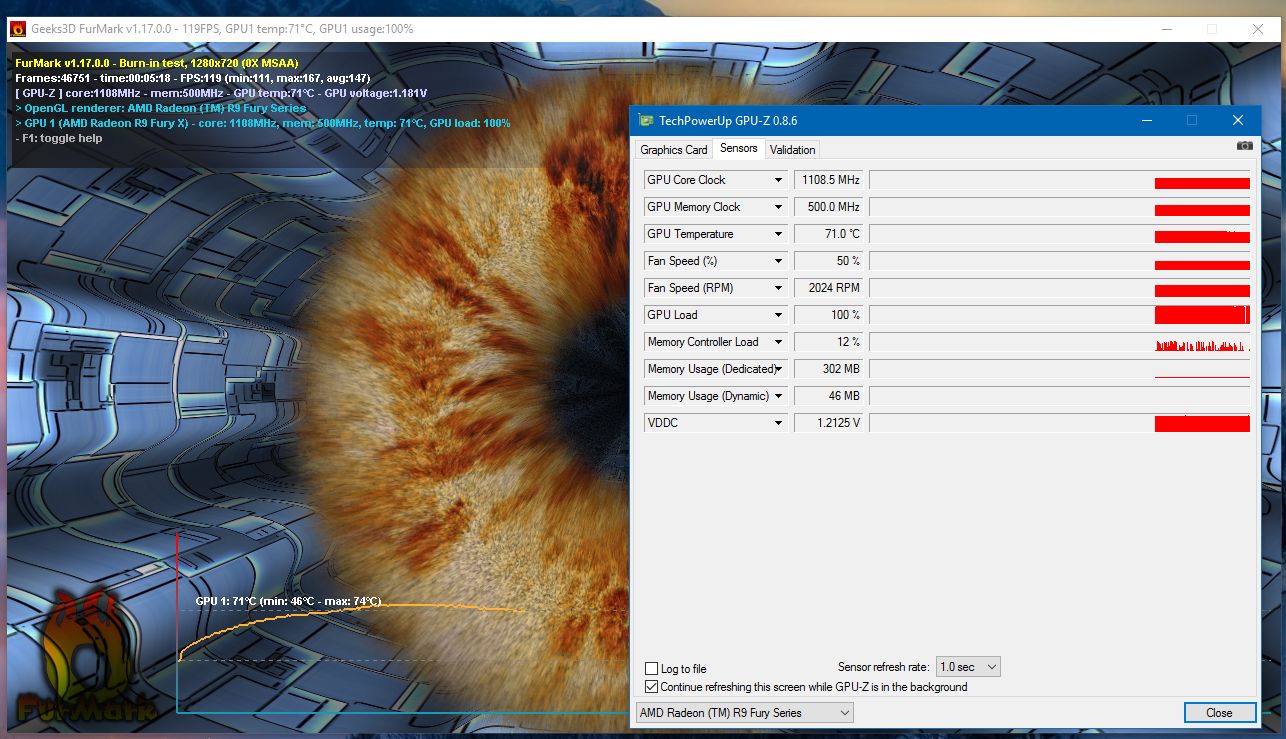
Task: Click the 2024 RPM fan value
Action: (x=828, y=288)
